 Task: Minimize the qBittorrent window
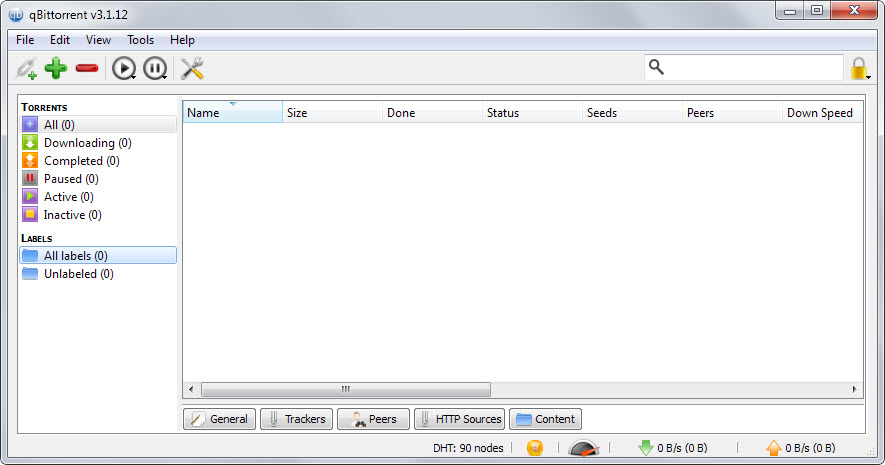[790, 11]
